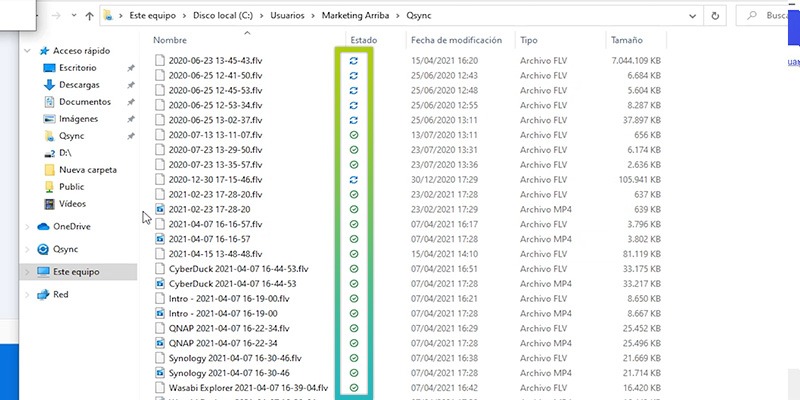
Task: Select file 2020-07-23 13-35-57.flv
Action: (x=215, y=165)
